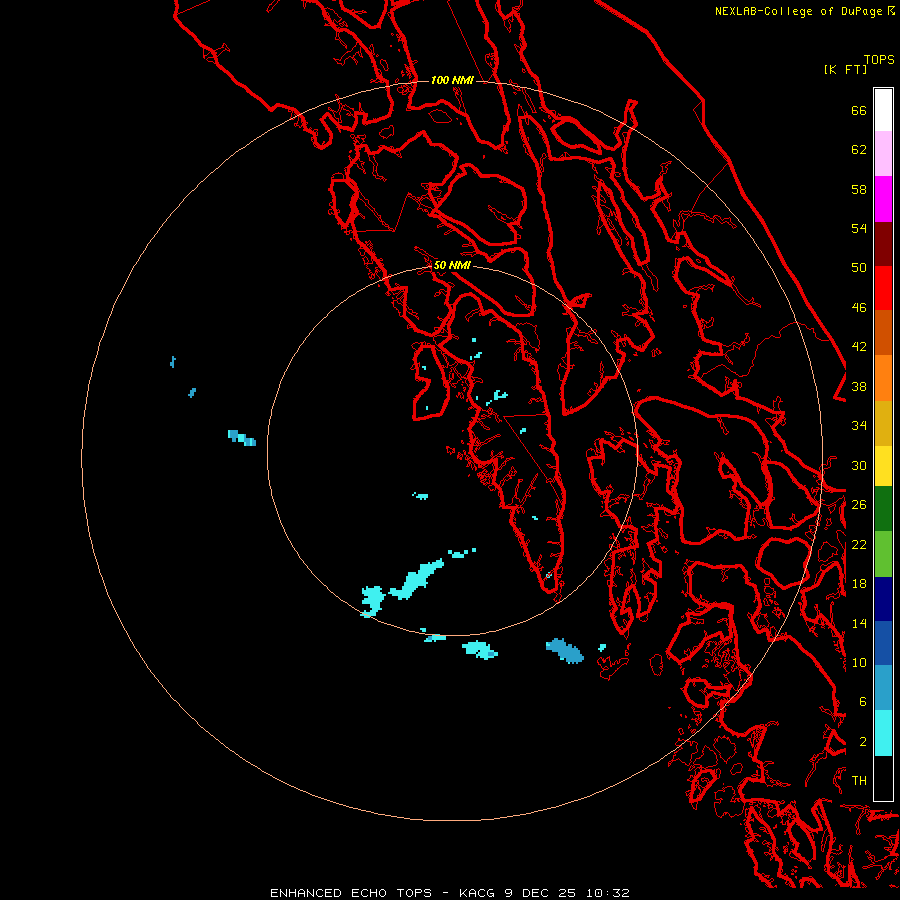Viewport: 900px width, 900px height.
Task: Click the light green swatch between 26 and 22
Action: (x=883, y=554)
